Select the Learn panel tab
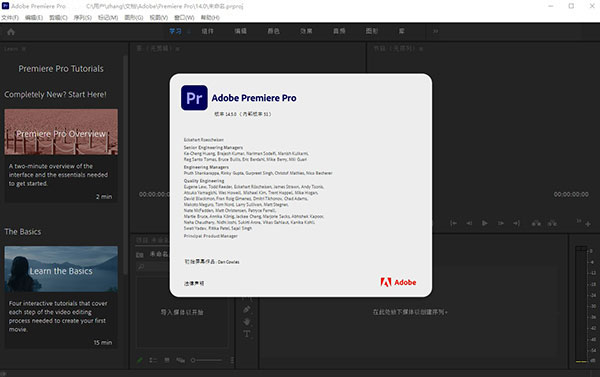This screenshot has width=600, height=377. point(11,49)
